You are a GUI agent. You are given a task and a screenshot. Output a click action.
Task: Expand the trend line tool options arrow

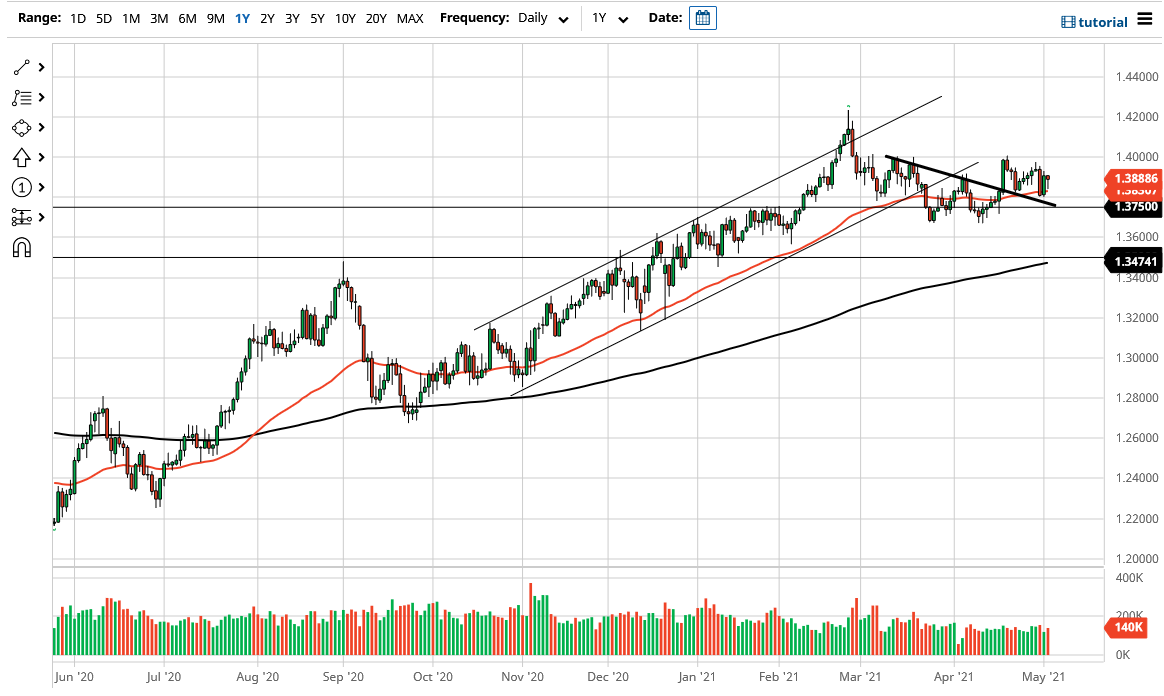tap(42, 68)
